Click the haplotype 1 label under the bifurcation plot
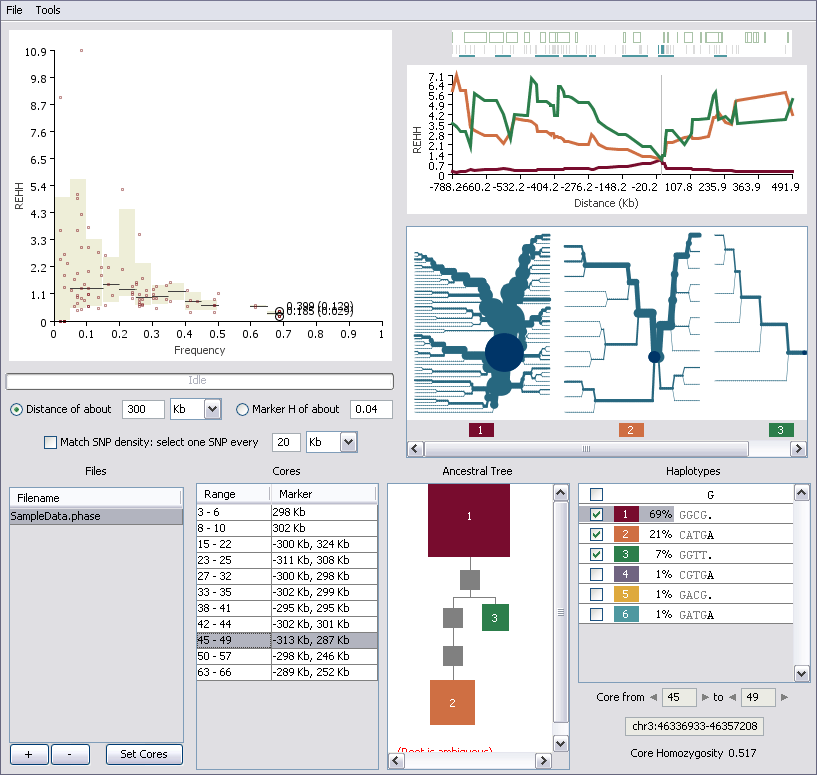817x775 pixels. point(481,430)
